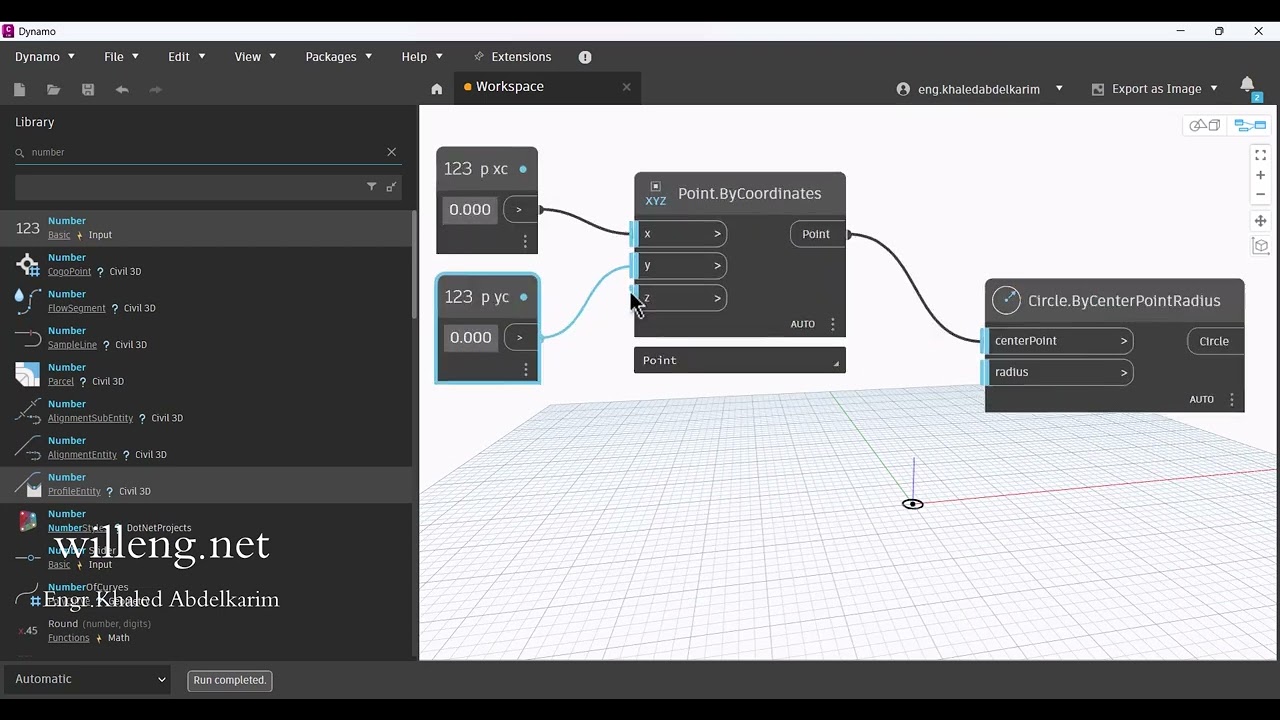Click the Open folder icon
The height and width of the screenshot is (720, 1280).
pos(53,89)
